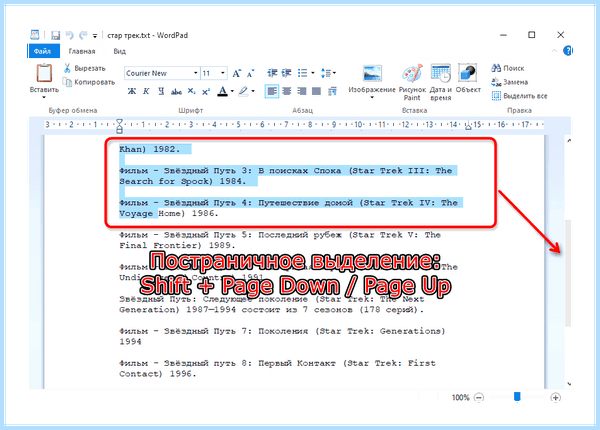Toggle italic К formatting
Viewport: 600px width, 430px height.
pos(146,91)
